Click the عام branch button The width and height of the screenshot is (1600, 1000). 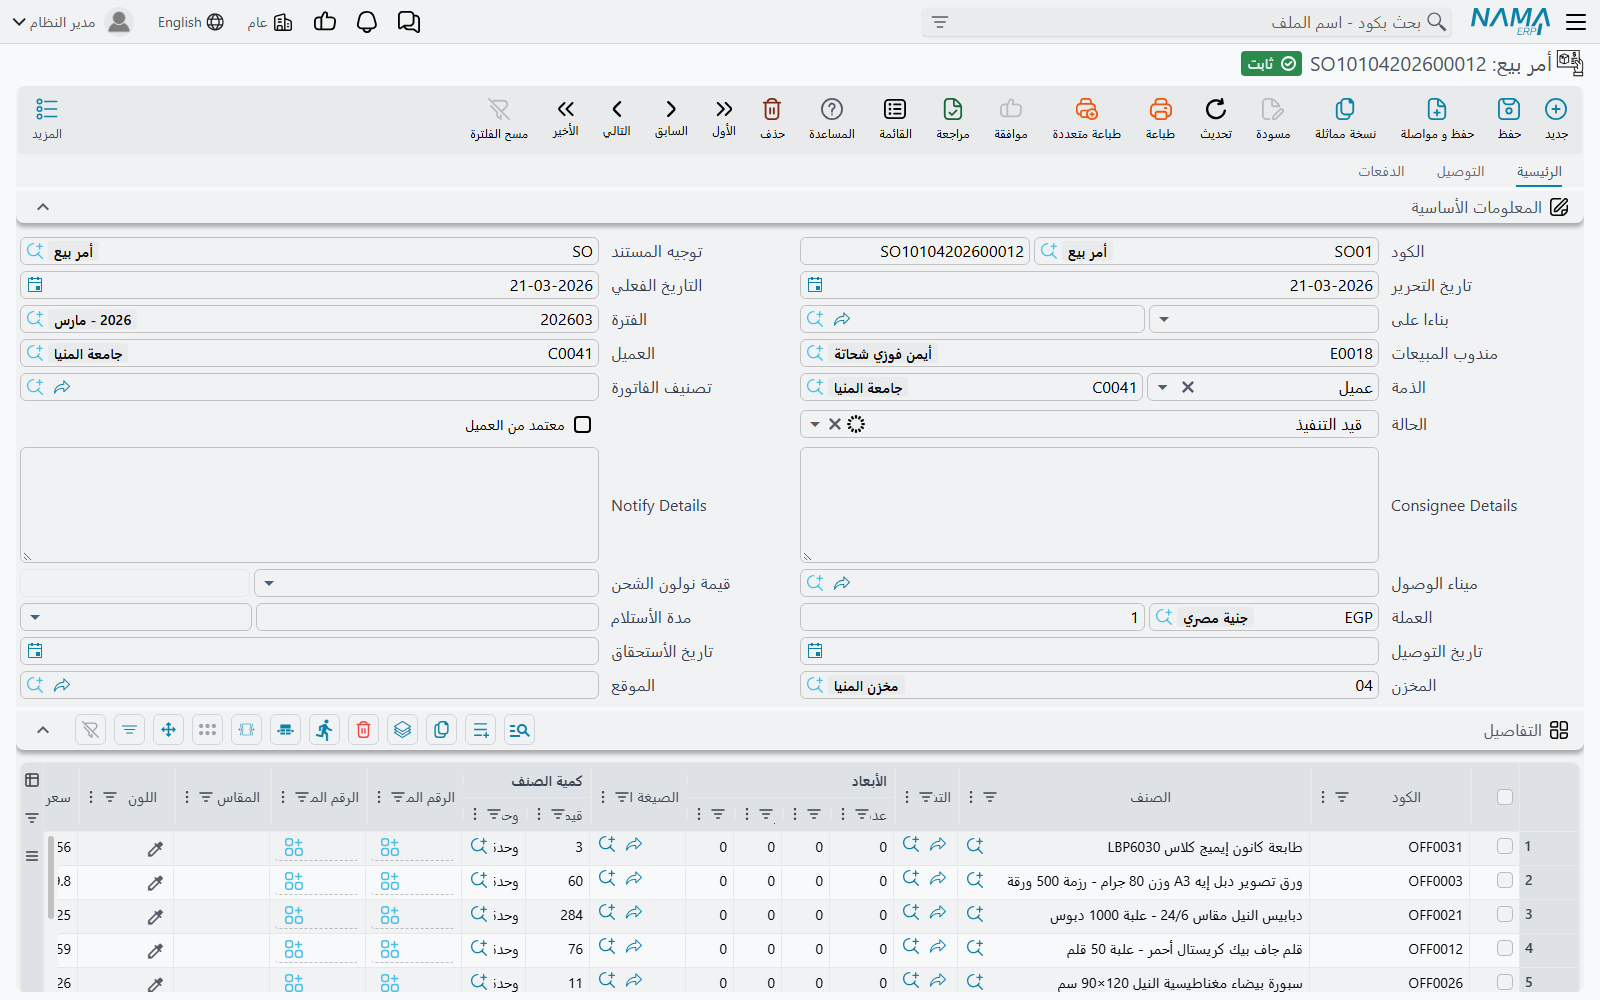tap(270, 22)
